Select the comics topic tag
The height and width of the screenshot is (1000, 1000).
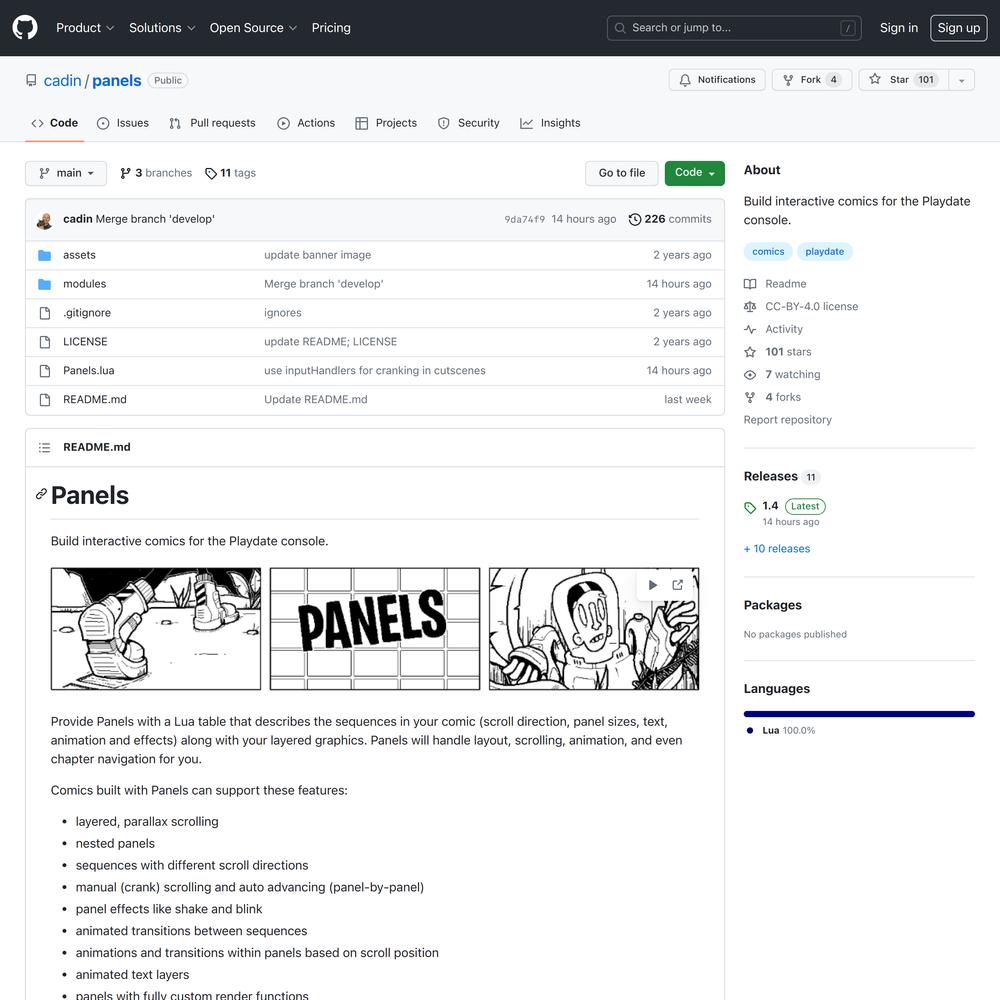768,251
